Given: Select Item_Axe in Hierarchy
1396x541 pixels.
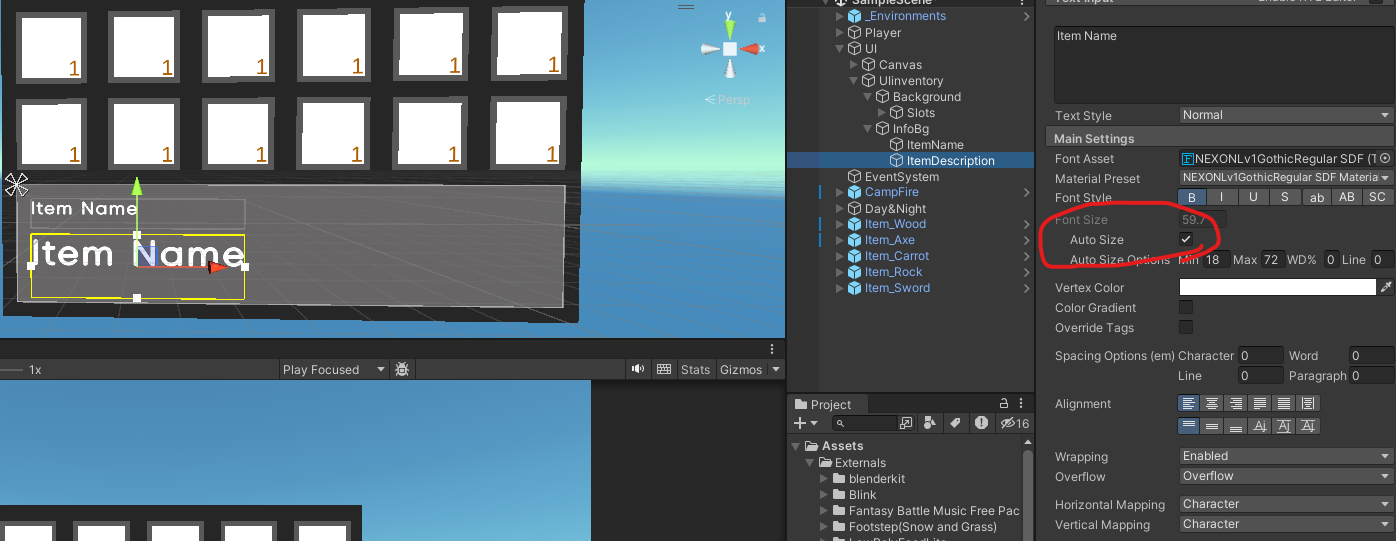Looking at the screenshot, I should tap(889, 240).
